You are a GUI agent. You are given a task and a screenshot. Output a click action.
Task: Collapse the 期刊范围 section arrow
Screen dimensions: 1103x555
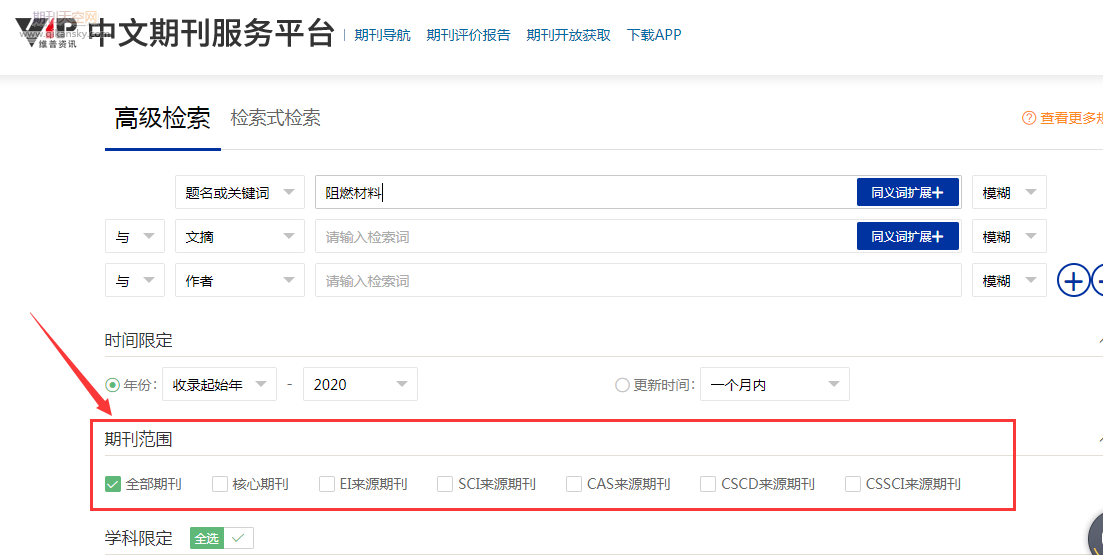(1099, 439)
